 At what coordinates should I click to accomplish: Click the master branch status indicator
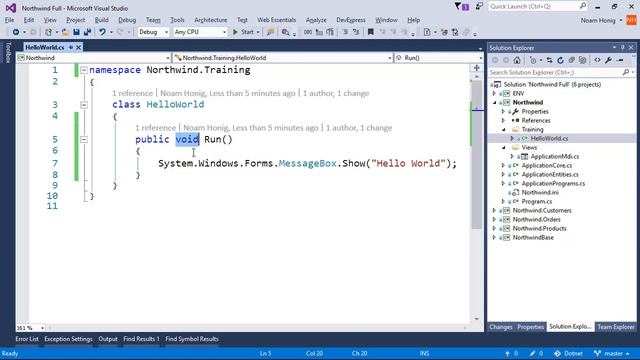[x=611, y=353]
